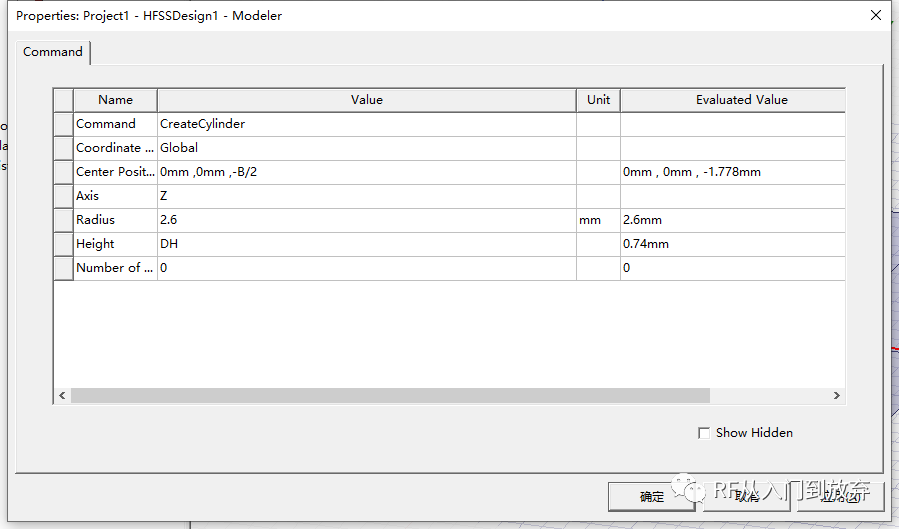Viewport: 899px width, 529px height.
Task: Edit Number of Segments value 0
Action: [367, 268]
